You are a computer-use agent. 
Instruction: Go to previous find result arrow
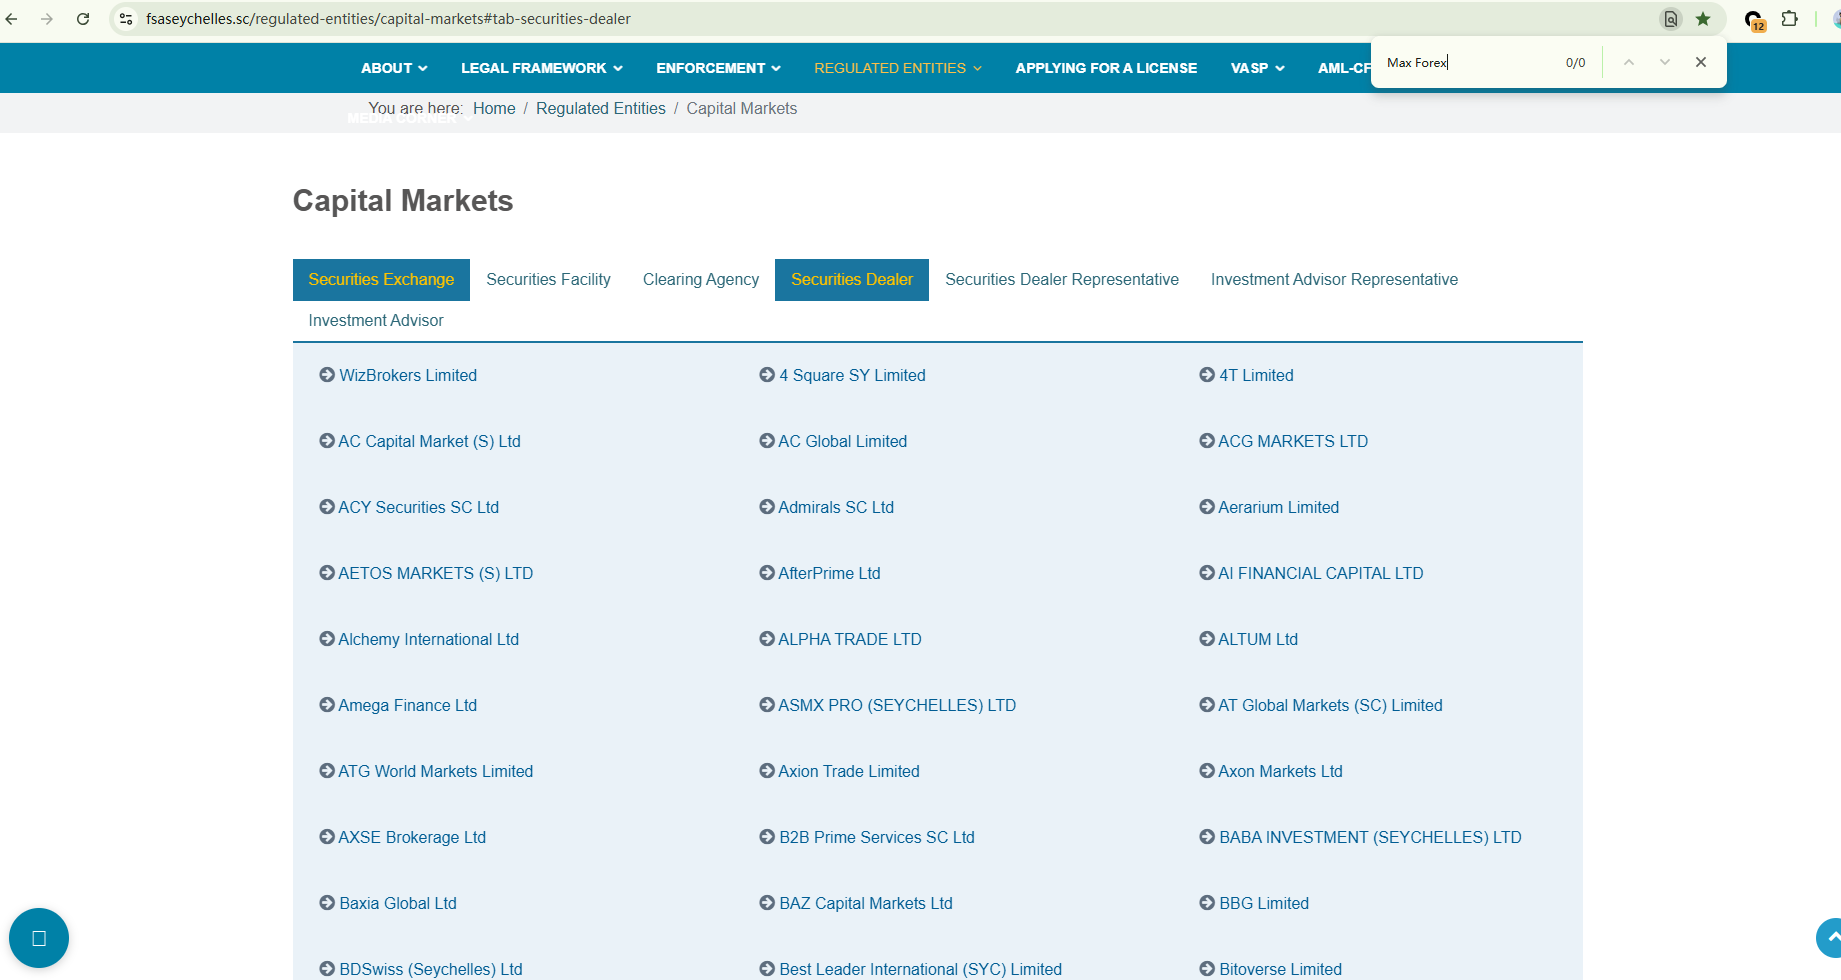1628,62
